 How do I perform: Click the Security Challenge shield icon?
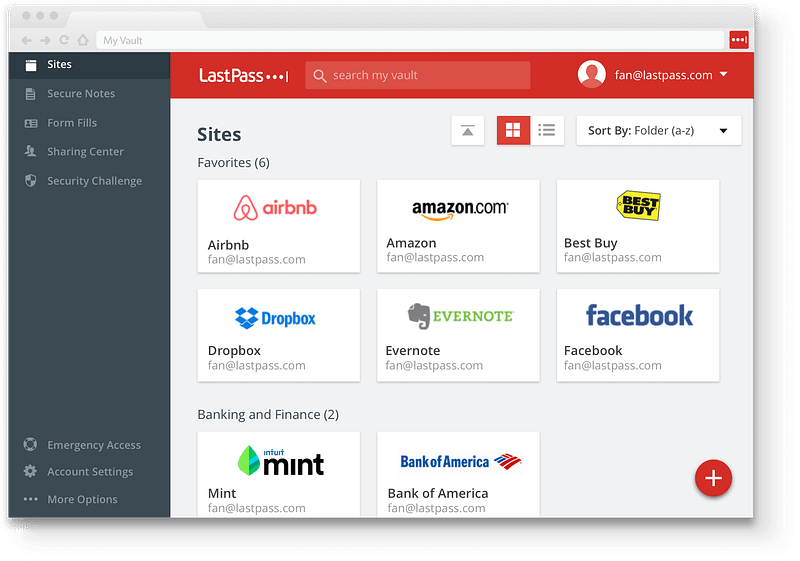coord(31,181)
